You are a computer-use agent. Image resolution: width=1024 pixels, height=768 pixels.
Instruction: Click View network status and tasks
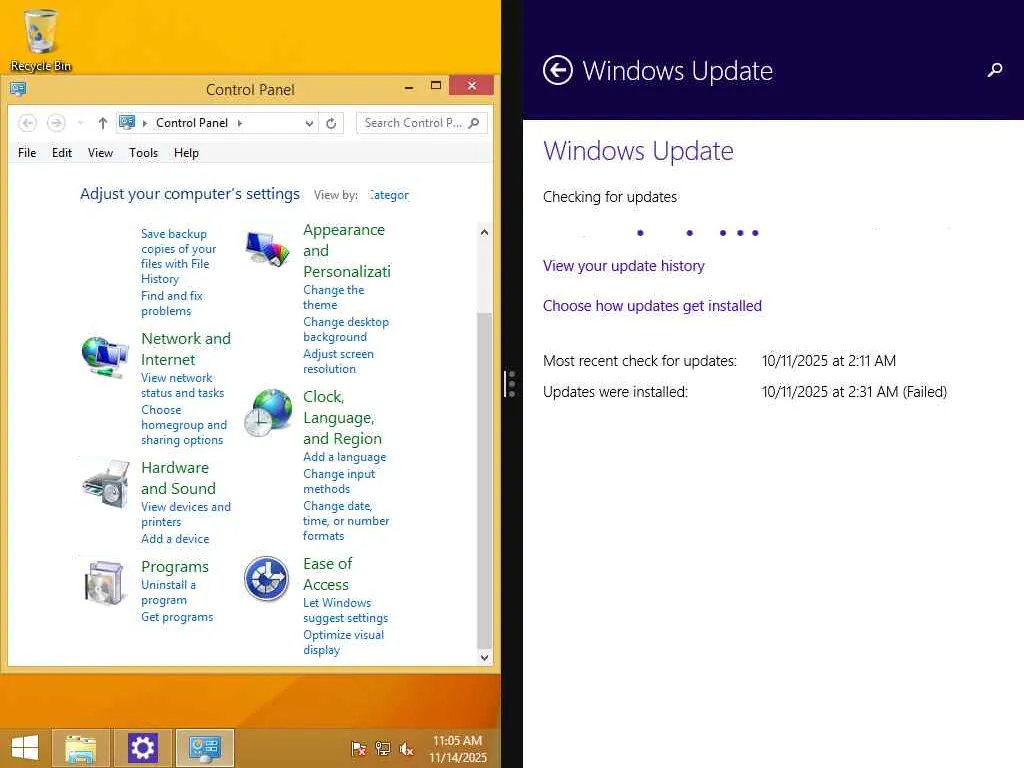pyautogui.click(x=183, y=385)
